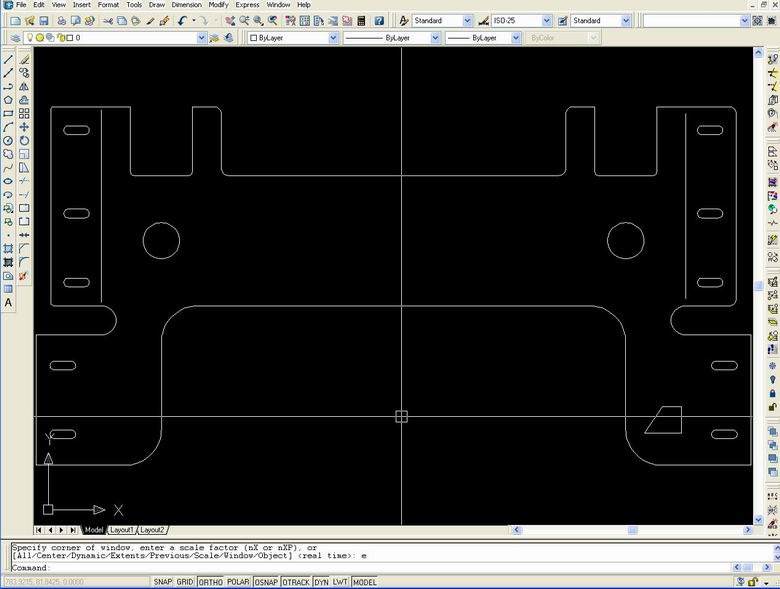The image size is (780, 589).
Task: Click the Mirror modify tool
Action: pos(24,86)
